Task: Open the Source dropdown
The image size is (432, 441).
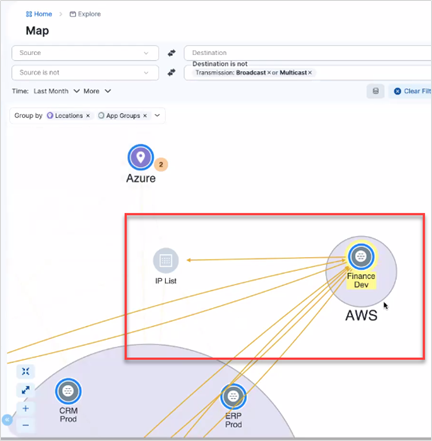Action: tap(85, 53)
